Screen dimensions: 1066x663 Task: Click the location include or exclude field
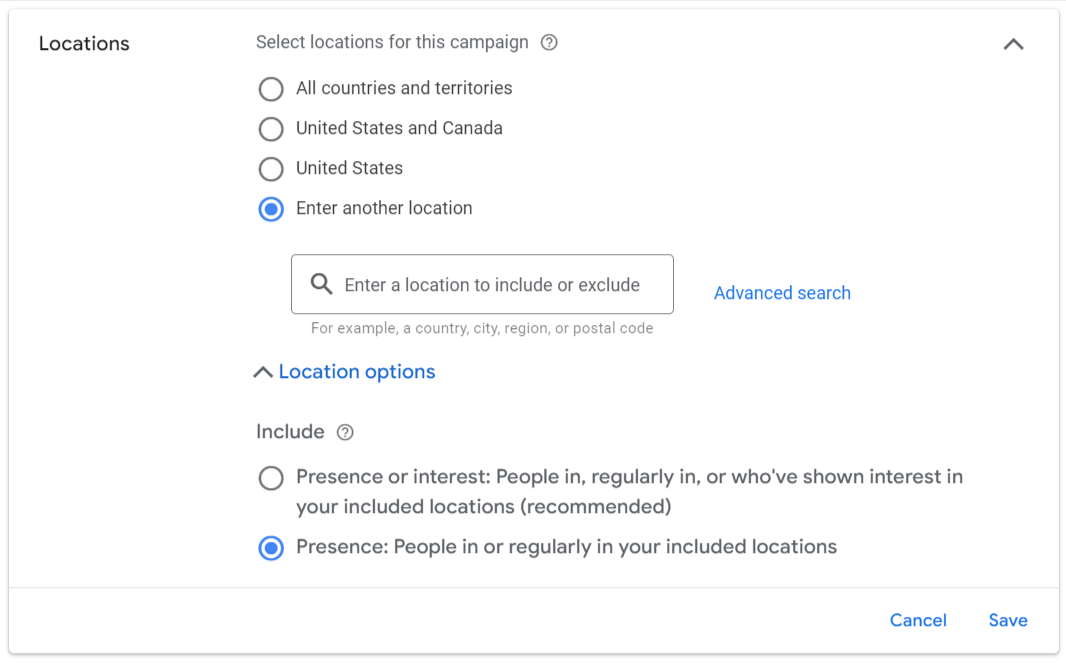[482, 284]
